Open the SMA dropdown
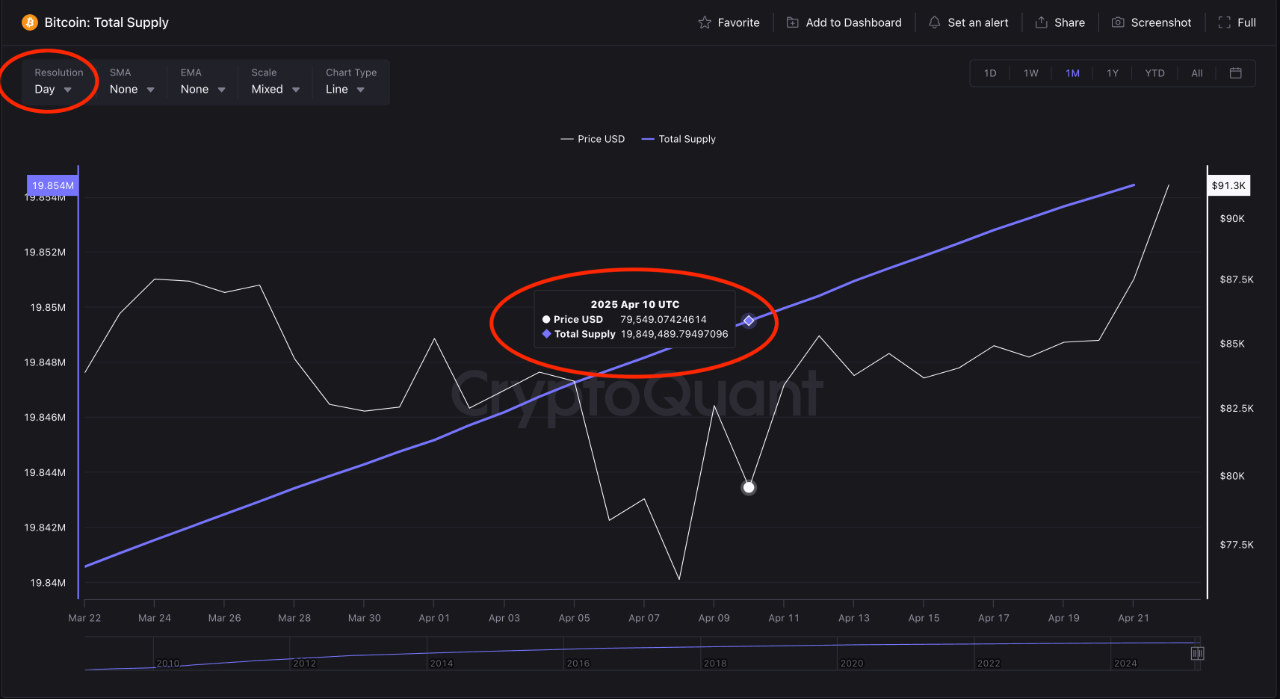Viewport: 1280px width, 699px height. point(130,88)
